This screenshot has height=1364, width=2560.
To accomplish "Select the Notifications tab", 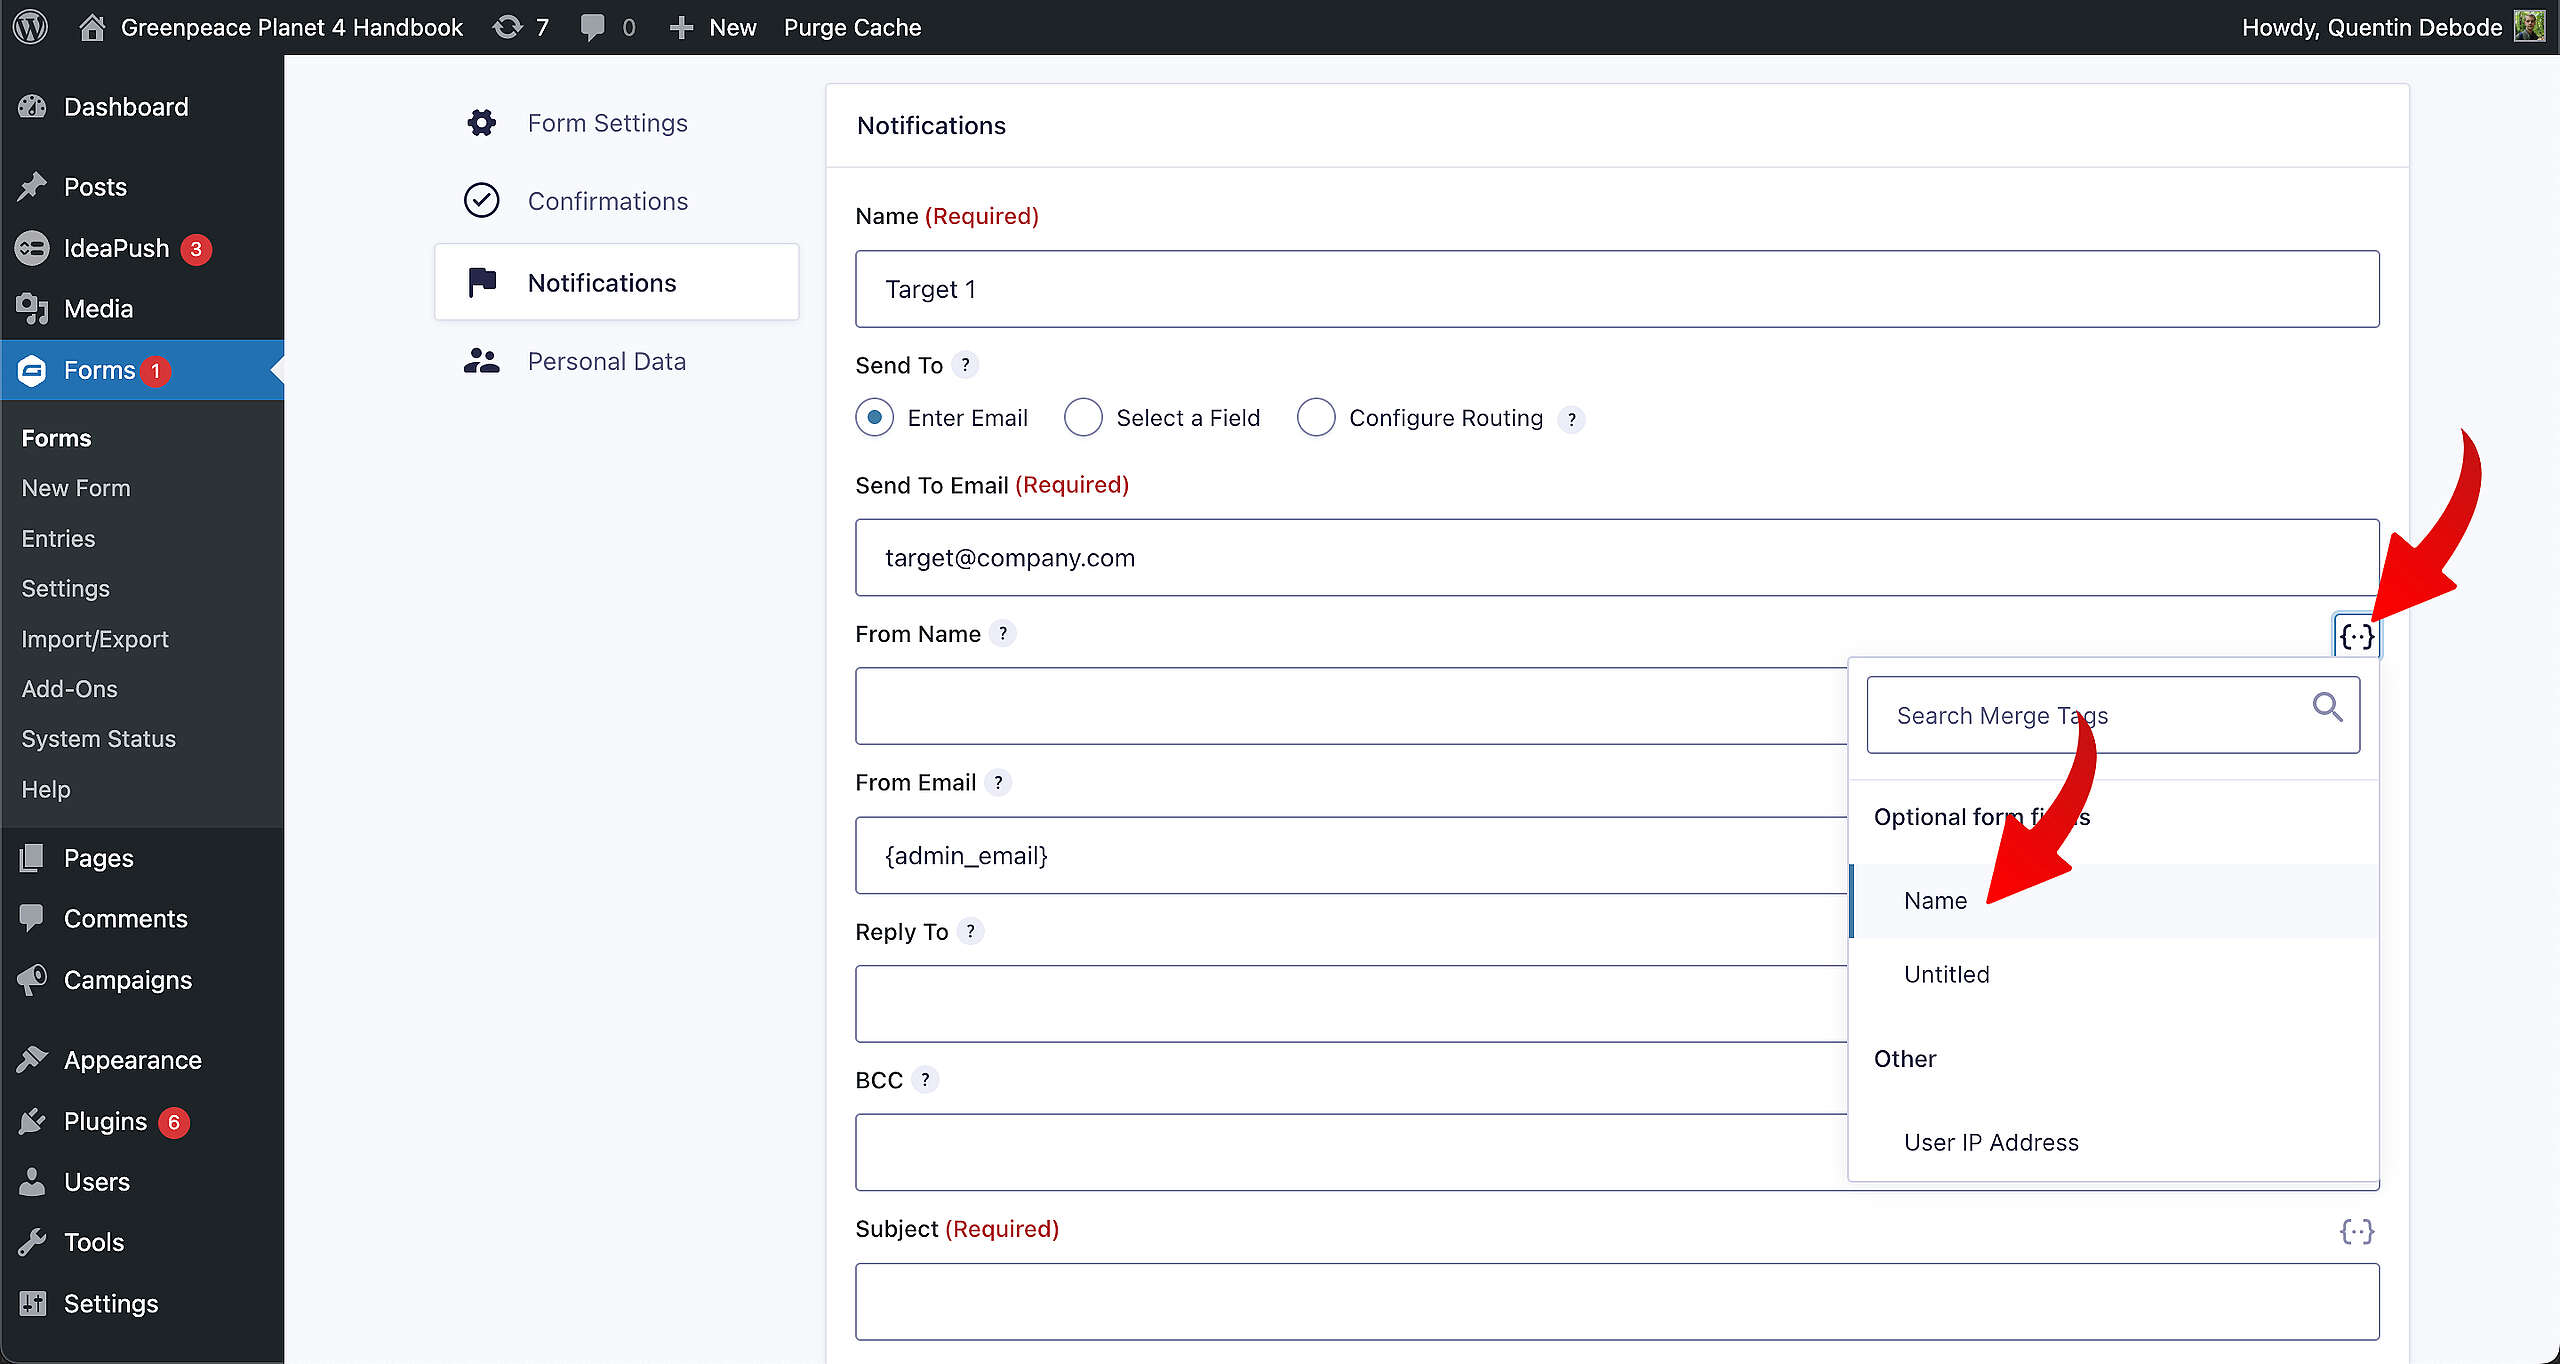I will click(x=617, y=282).
